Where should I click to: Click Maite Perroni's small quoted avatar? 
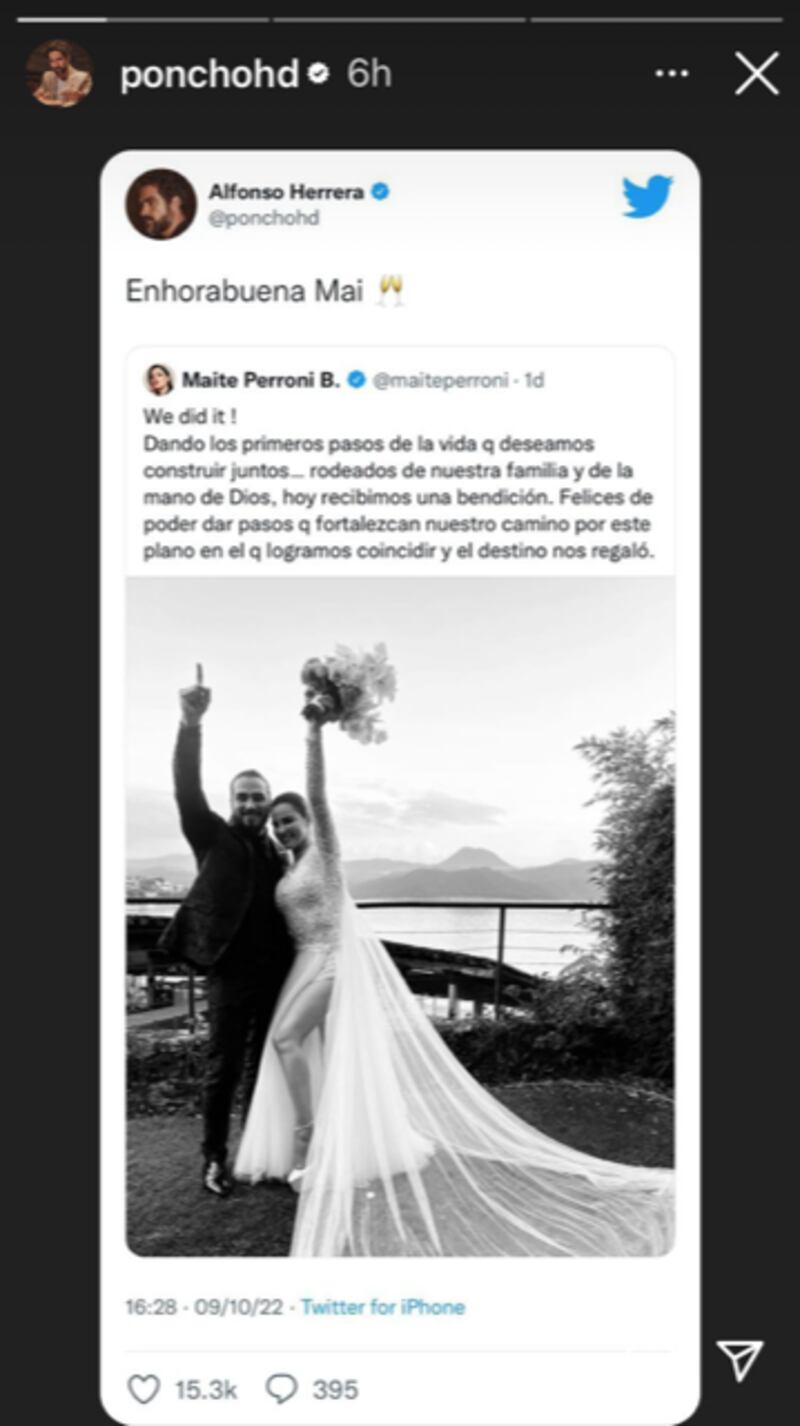pyautogui.click(x=159, y=380)
